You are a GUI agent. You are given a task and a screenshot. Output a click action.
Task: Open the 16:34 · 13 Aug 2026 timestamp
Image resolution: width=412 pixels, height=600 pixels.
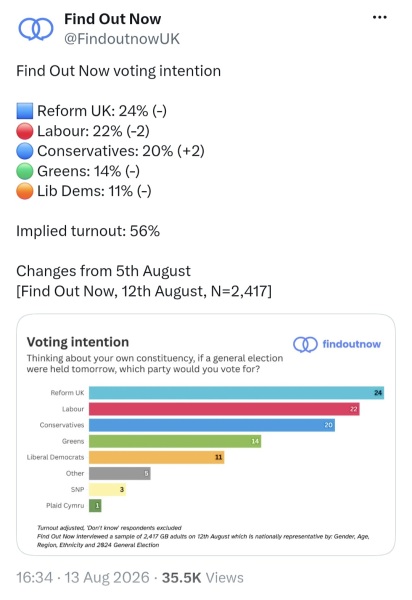[83, 578]
